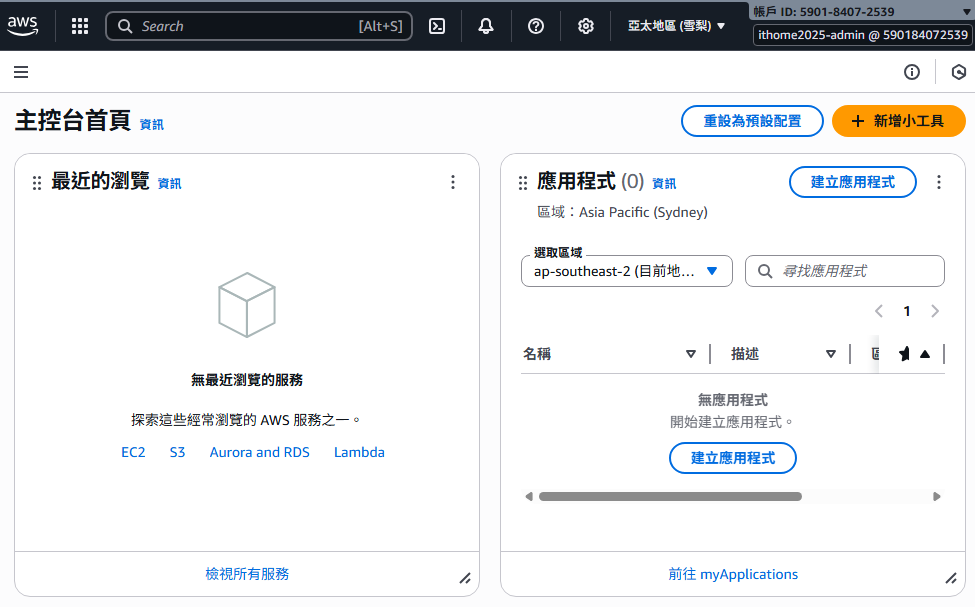Open the AWS logo home link

point(23,25)
